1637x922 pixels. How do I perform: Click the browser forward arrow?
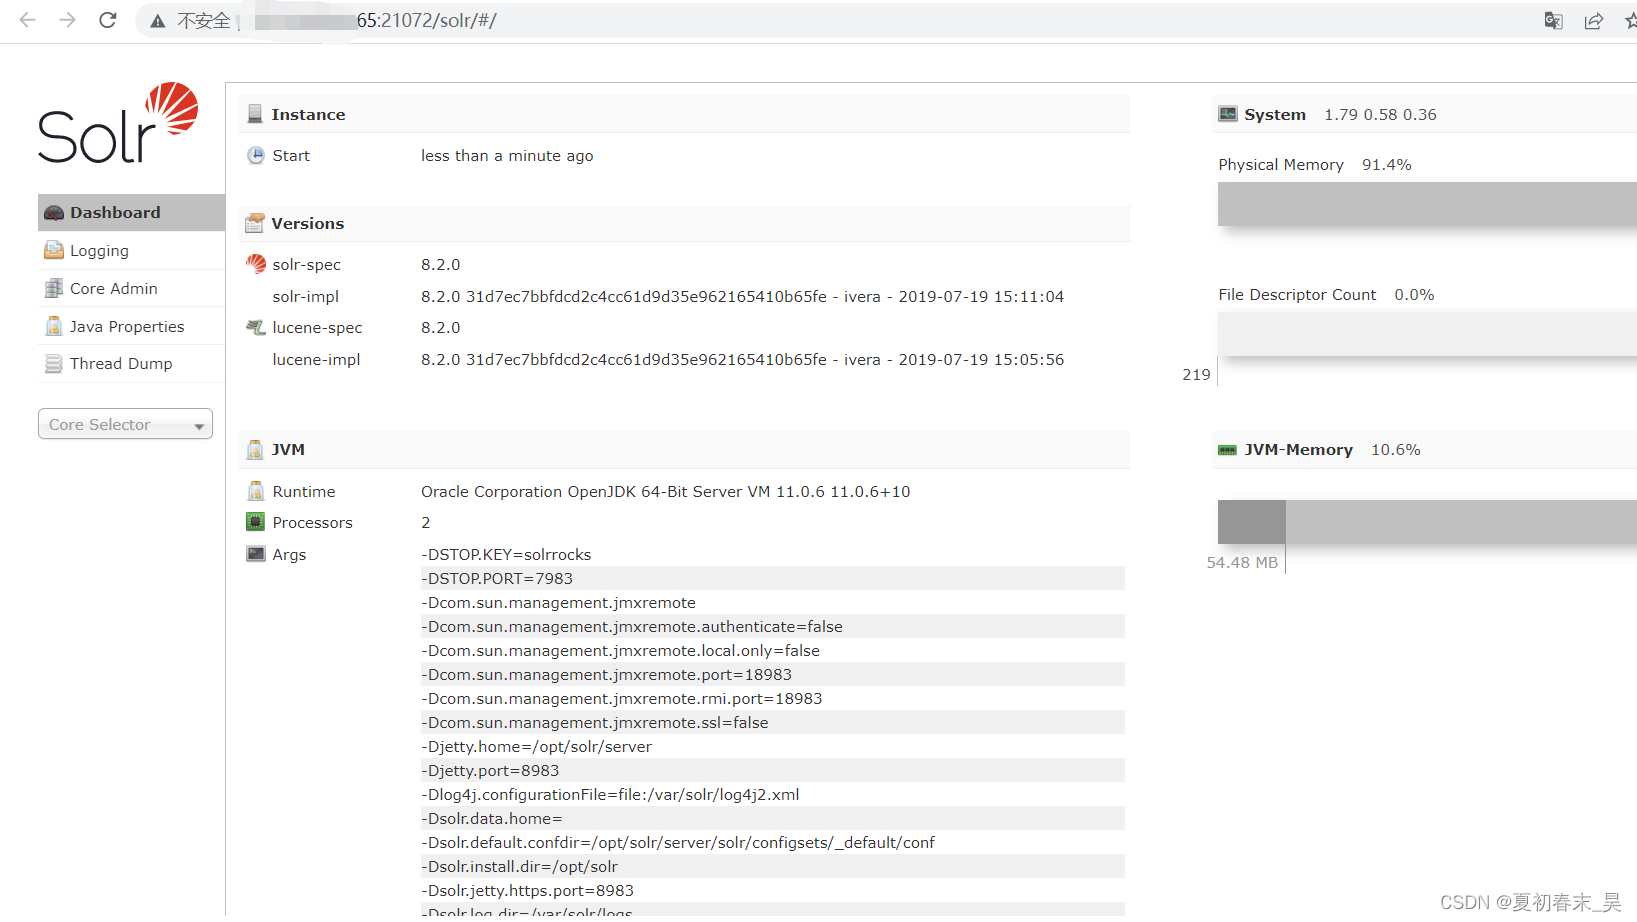click(x=67, y=20)
